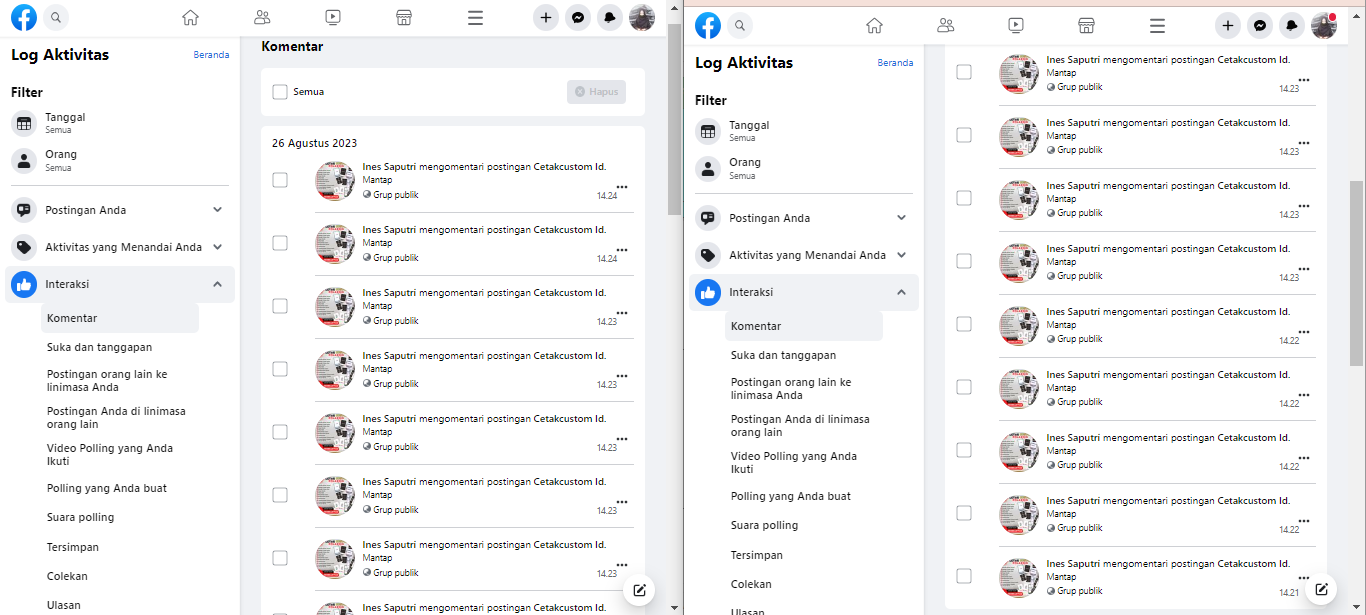
Task: Expand Aktivitas yang Menandai Anda in left window
Action: point(217,247)
